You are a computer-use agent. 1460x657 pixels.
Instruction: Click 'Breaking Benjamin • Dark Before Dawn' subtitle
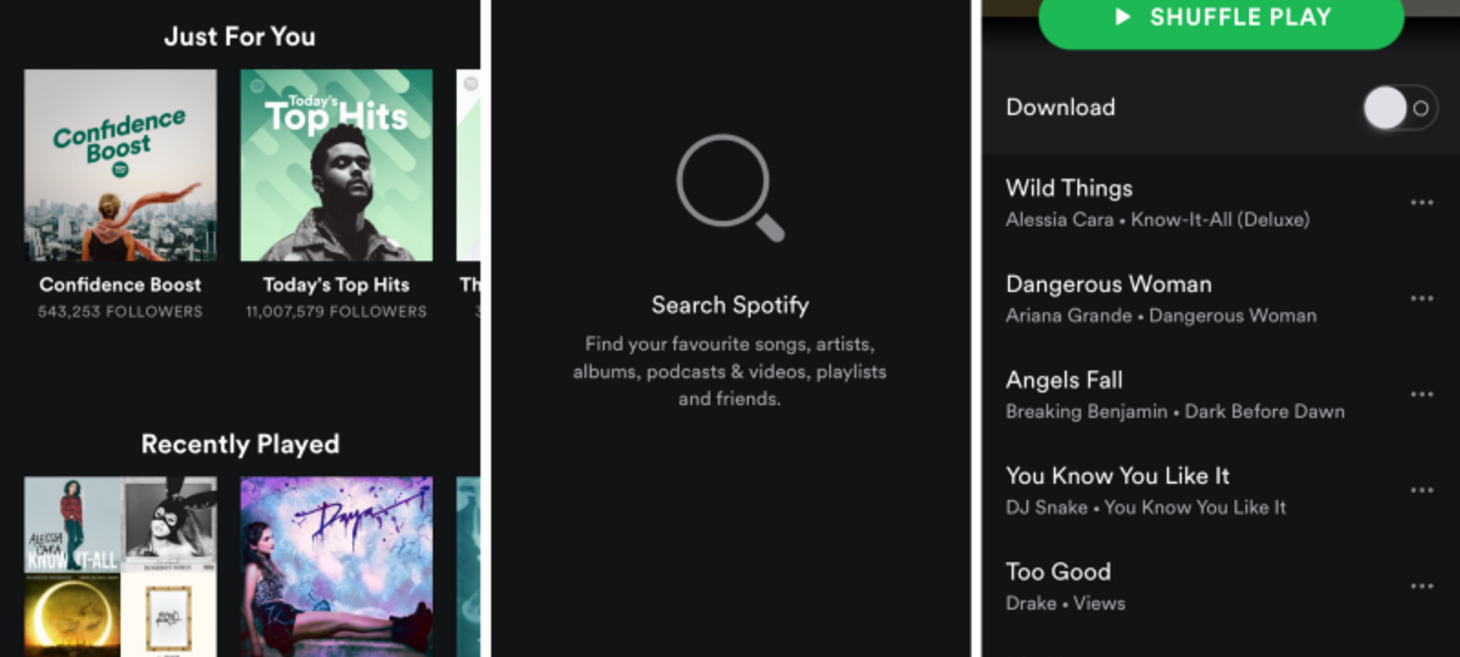(x=1175, y=412)
